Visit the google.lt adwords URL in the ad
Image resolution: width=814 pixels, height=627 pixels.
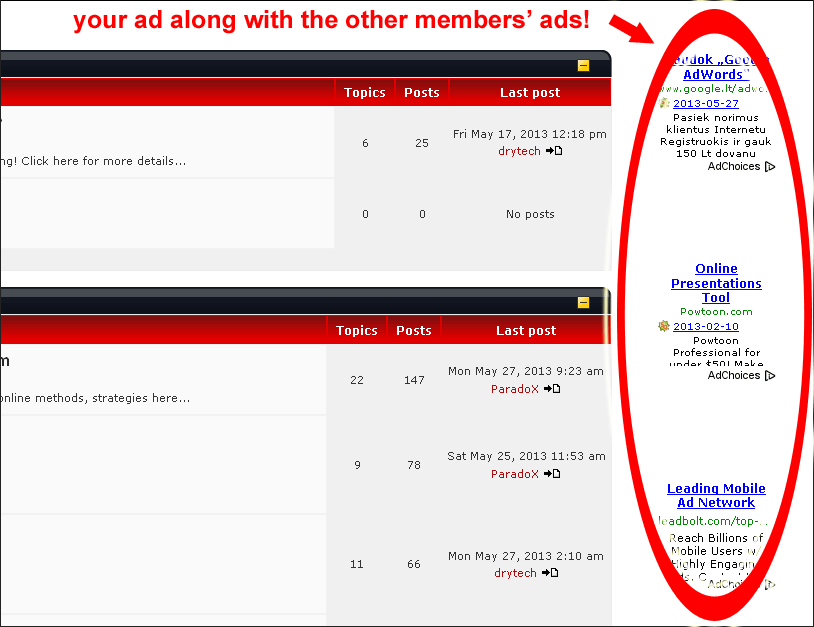[713, 89]
